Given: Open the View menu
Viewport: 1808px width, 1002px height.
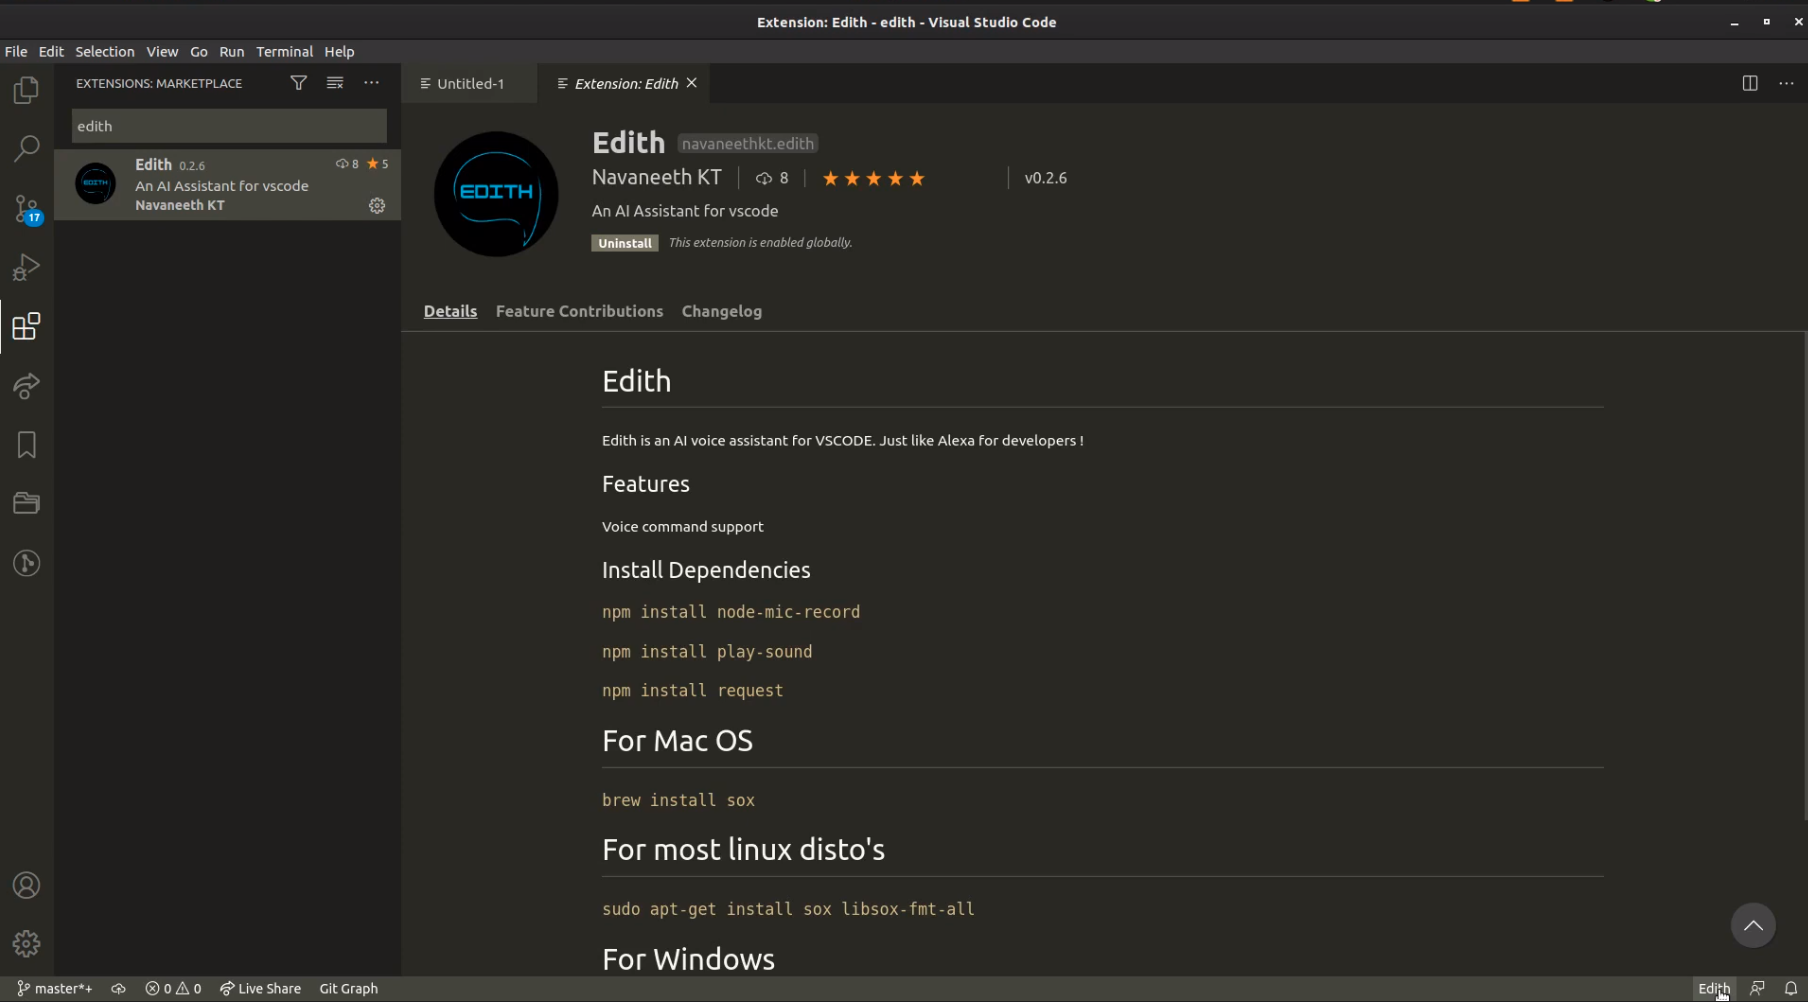Looking at the screenshot, I should coord(162,51).
